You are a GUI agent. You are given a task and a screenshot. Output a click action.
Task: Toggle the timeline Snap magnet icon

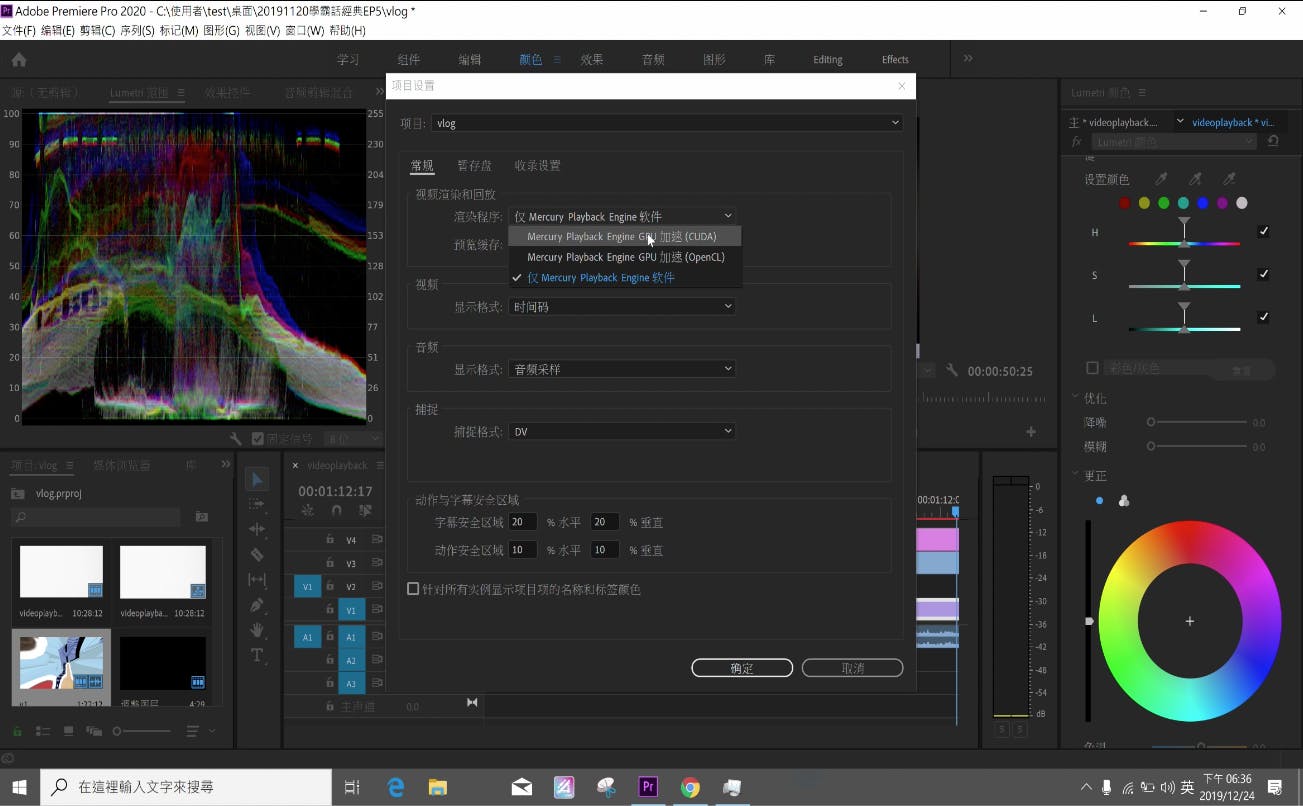[x=337, y=510]
